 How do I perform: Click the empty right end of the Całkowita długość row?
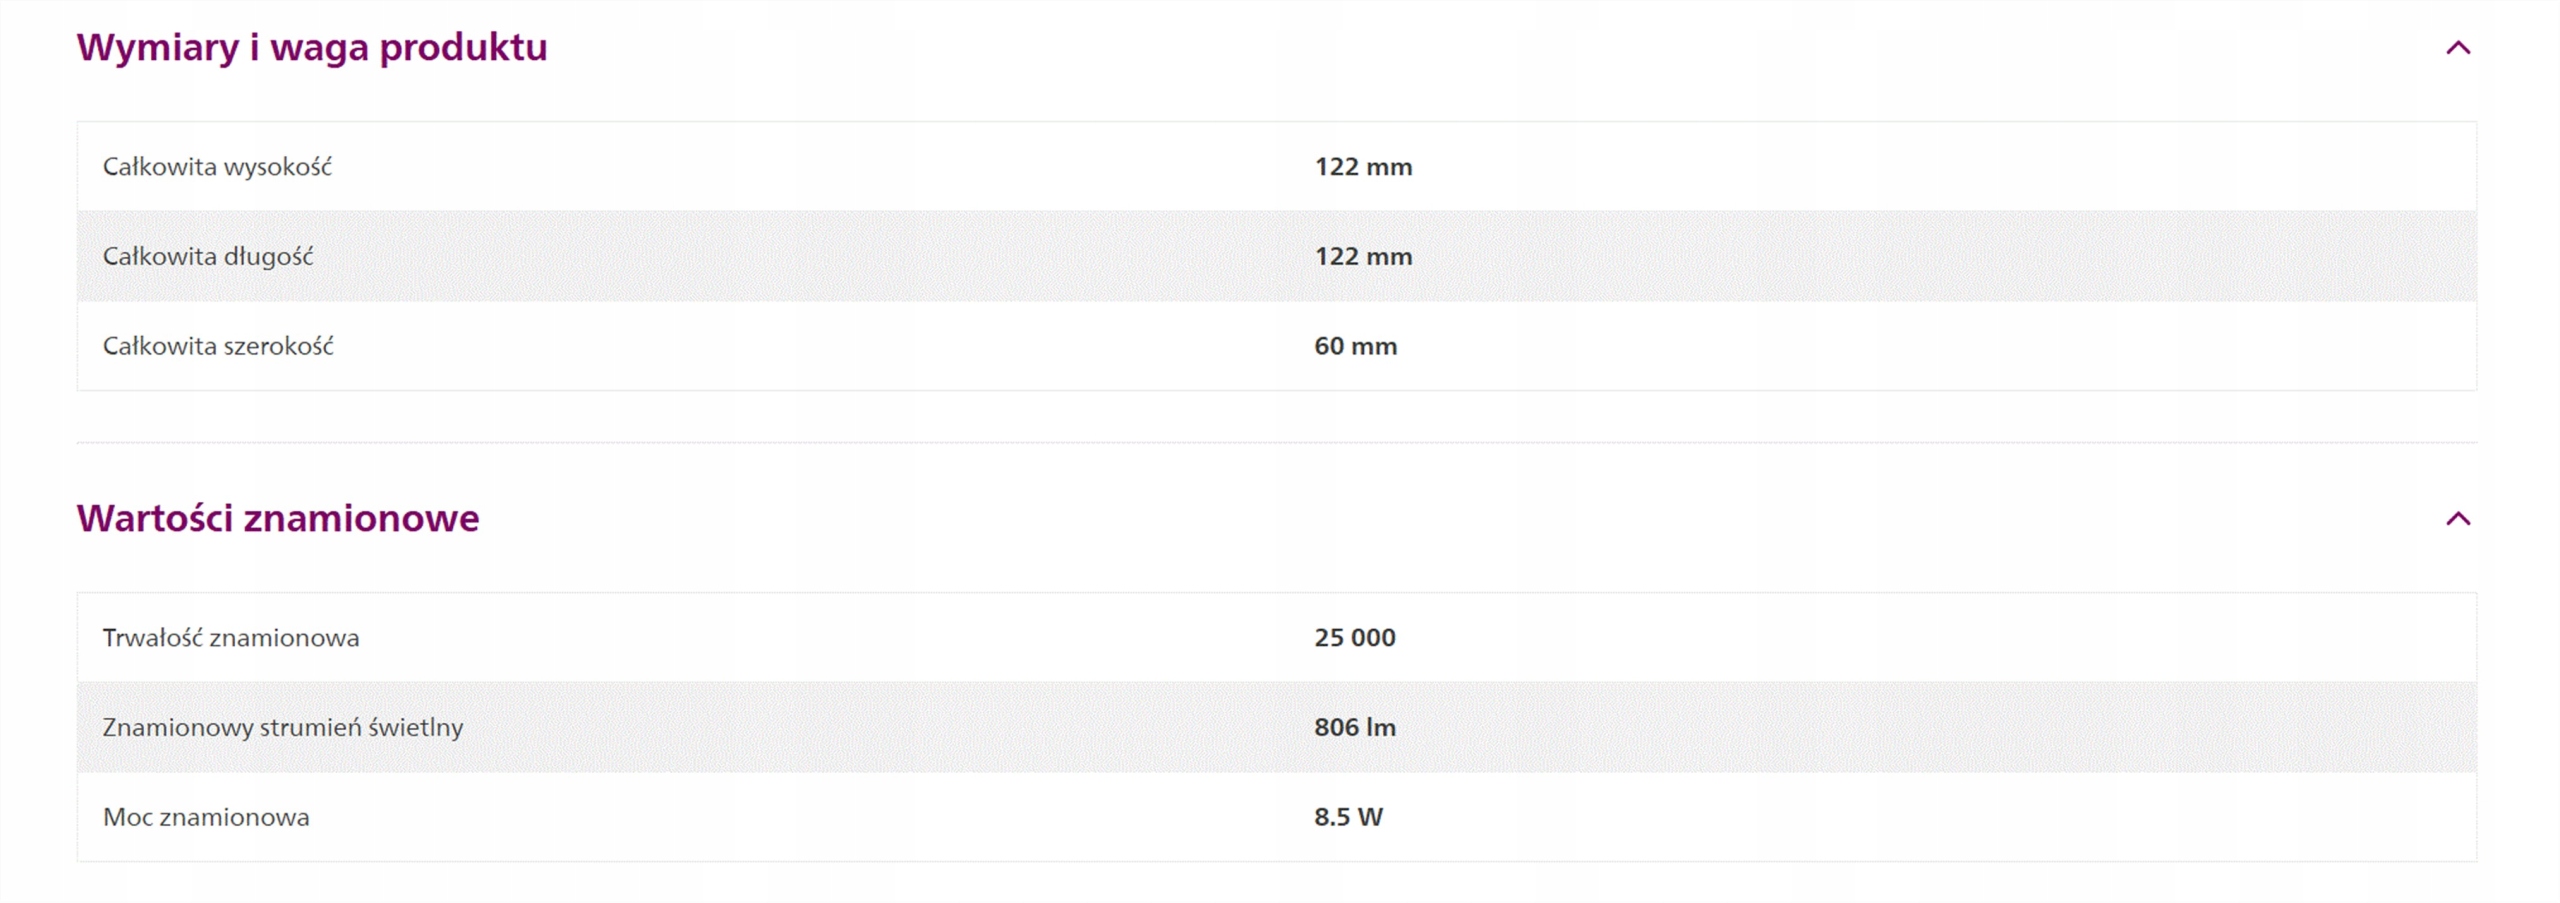tap(2300, 257)
